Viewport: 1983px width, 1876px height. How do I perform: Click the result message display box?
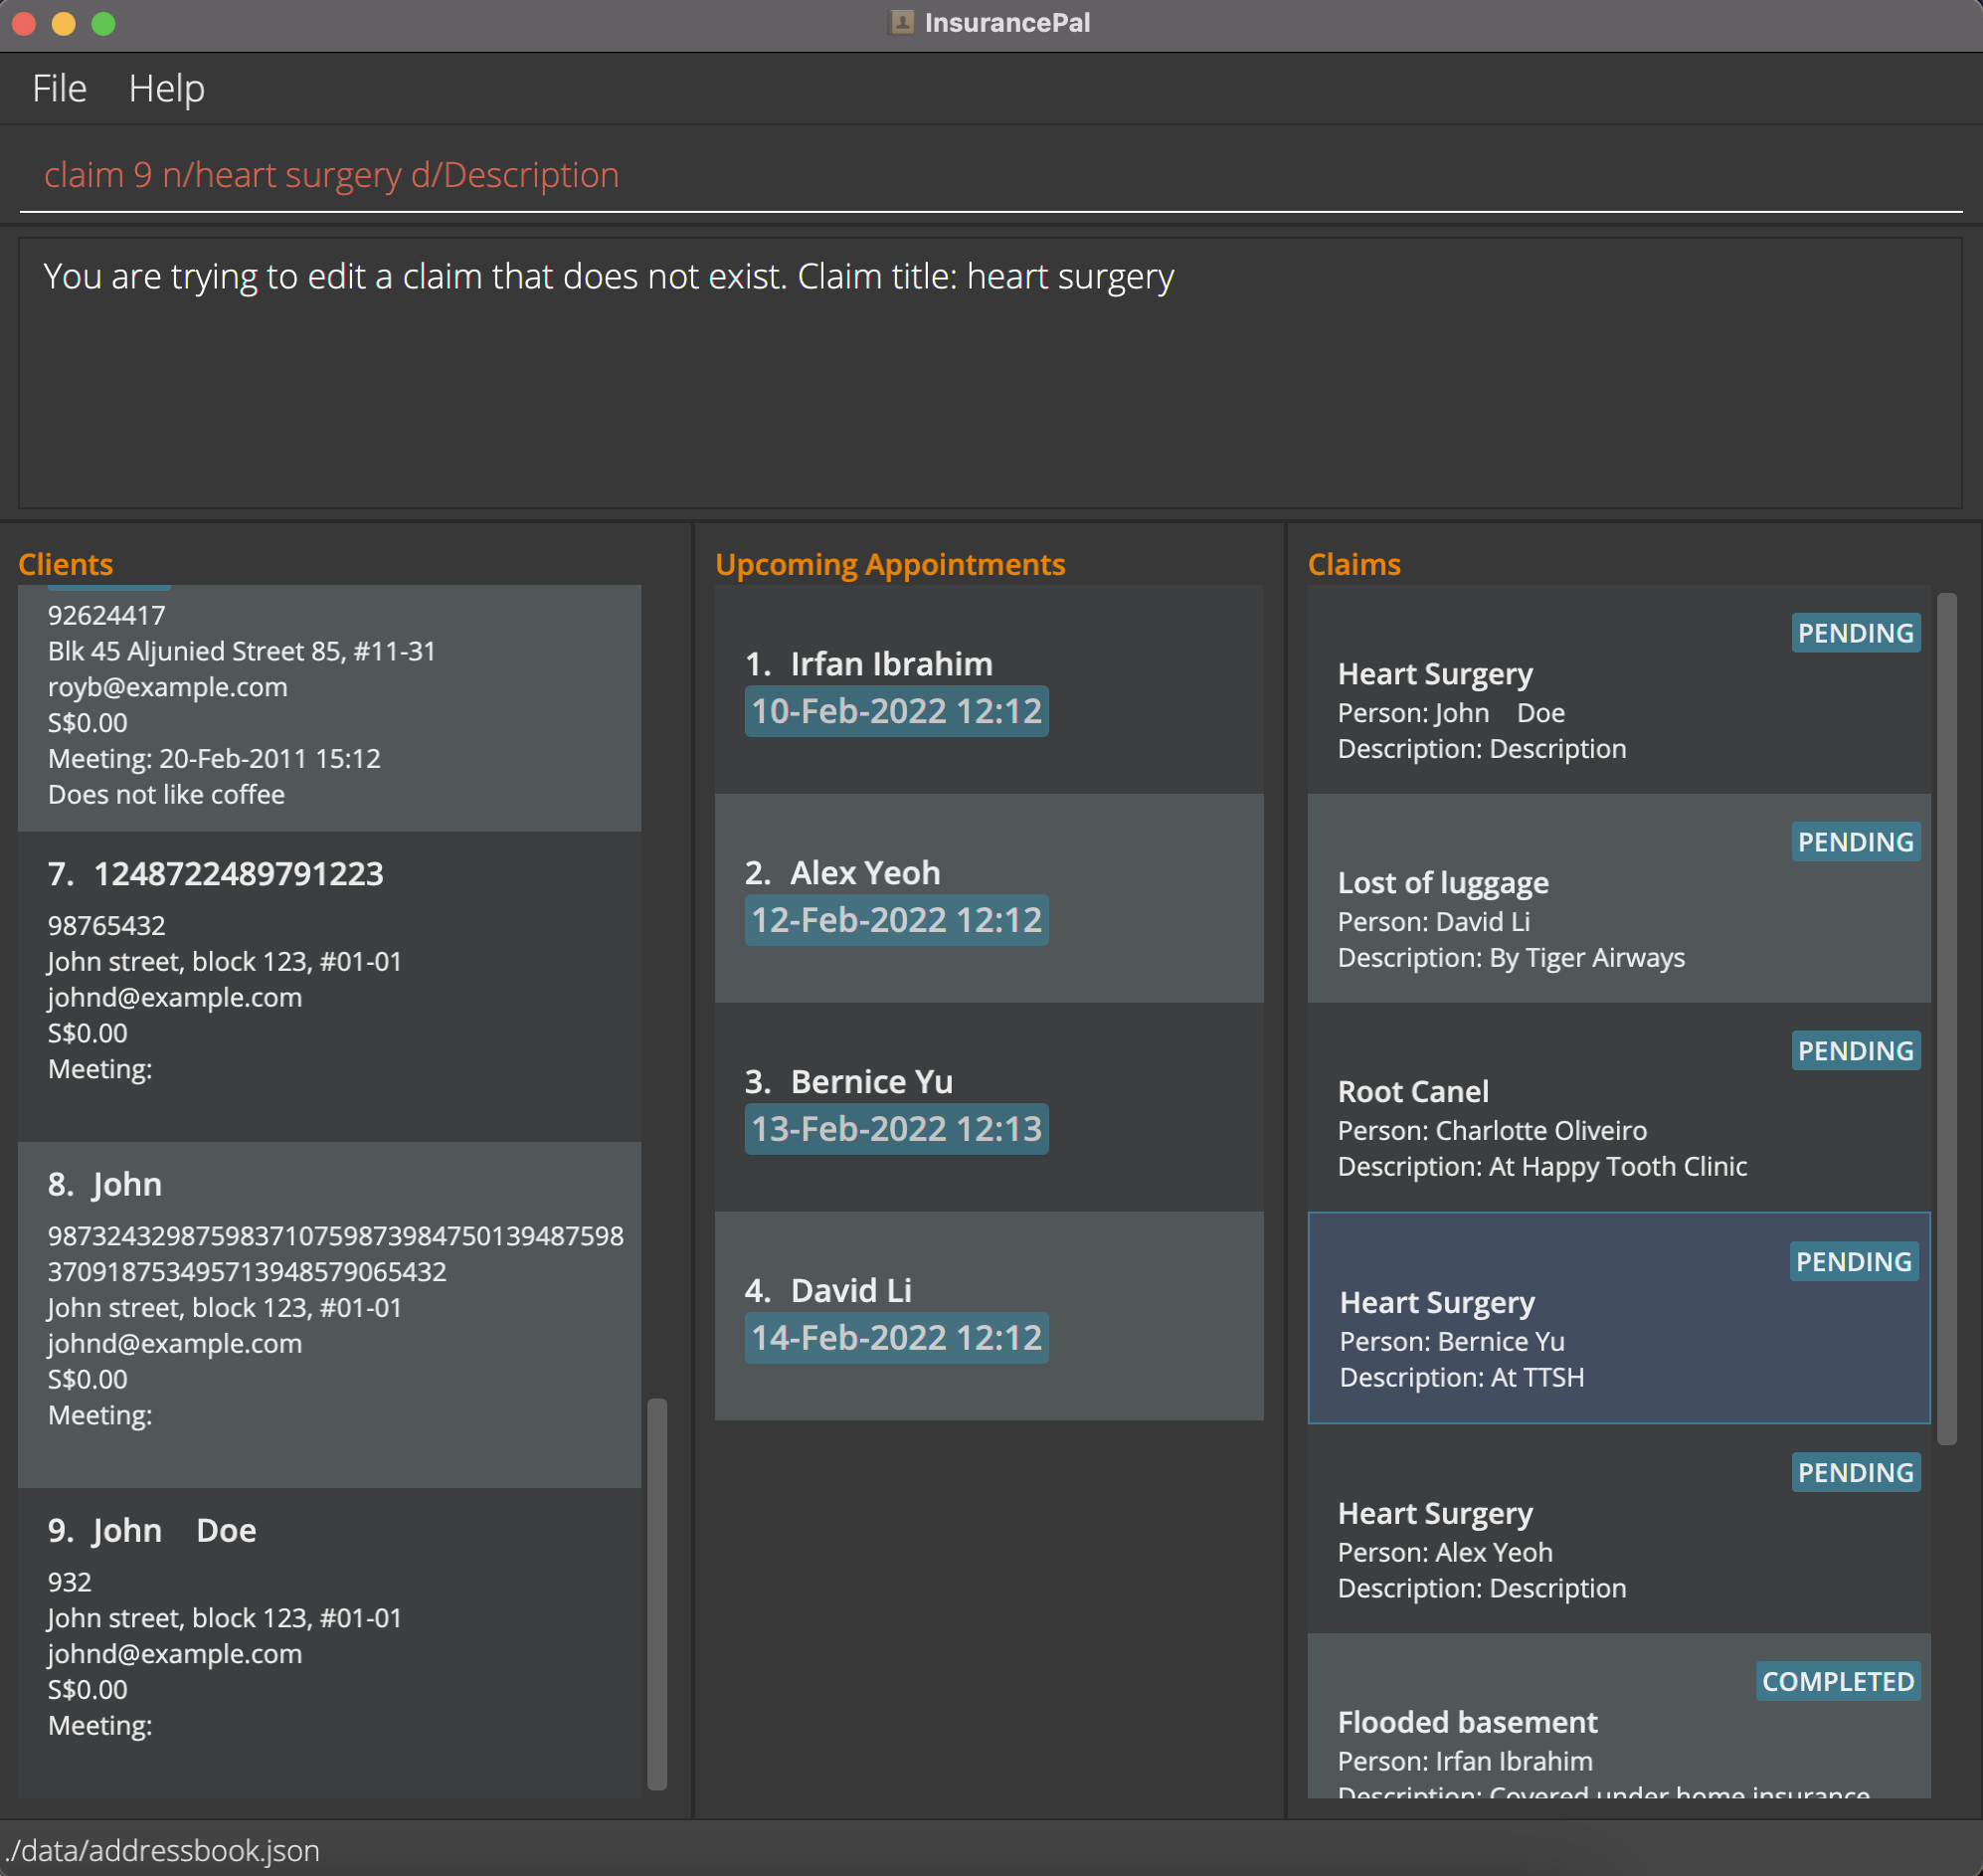coord(990,390)
